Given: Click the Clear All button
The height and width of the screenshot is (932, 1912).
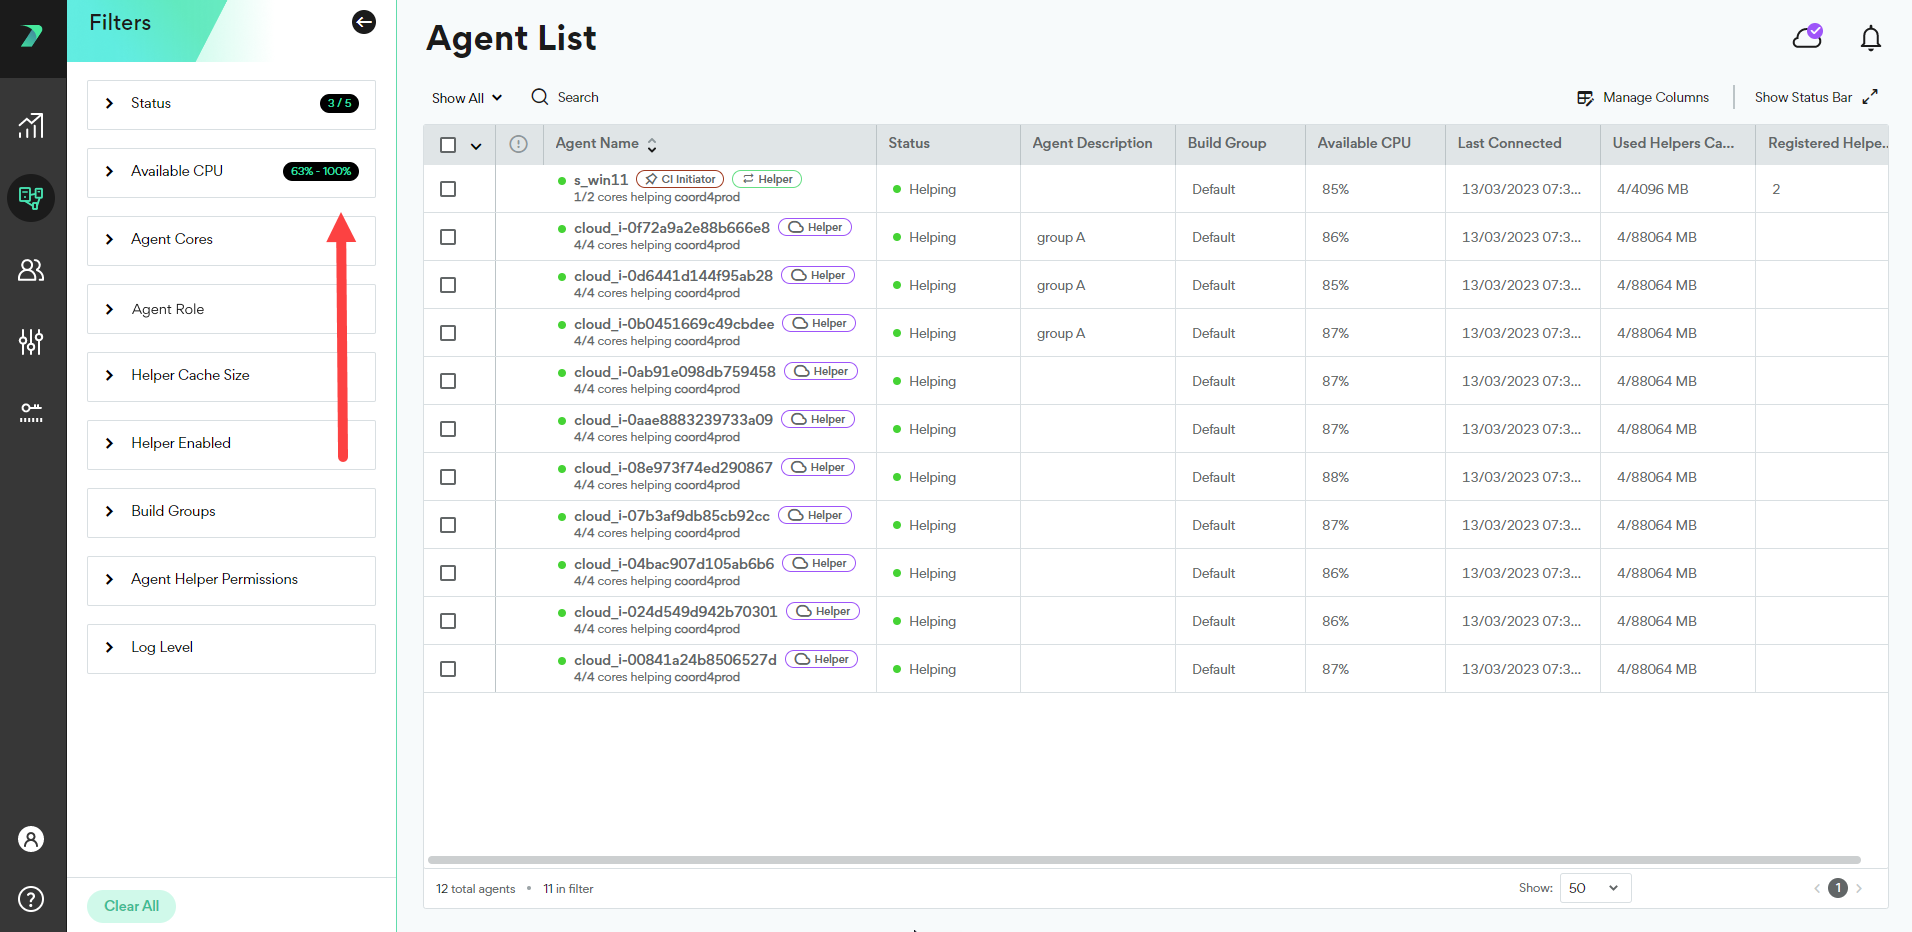Looking at the screenshot, I should coord(131,906).
